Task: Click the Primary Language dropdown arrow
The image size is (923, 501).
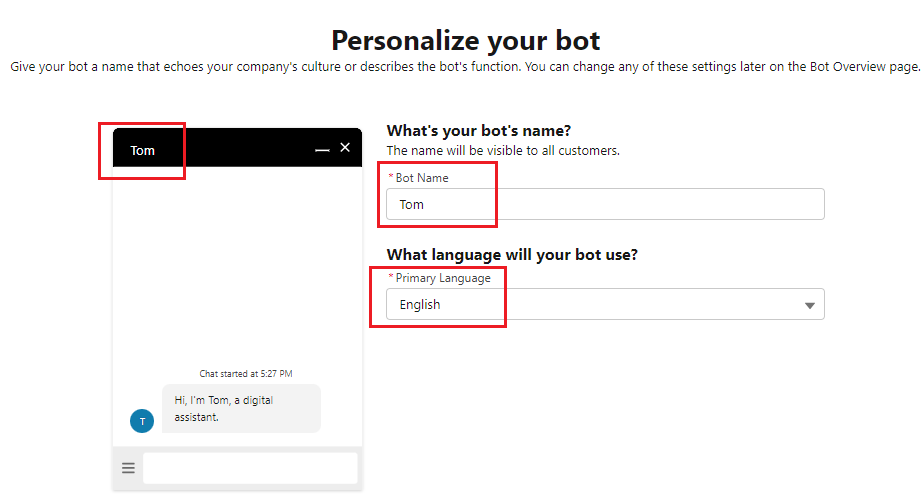Action: 810,305
